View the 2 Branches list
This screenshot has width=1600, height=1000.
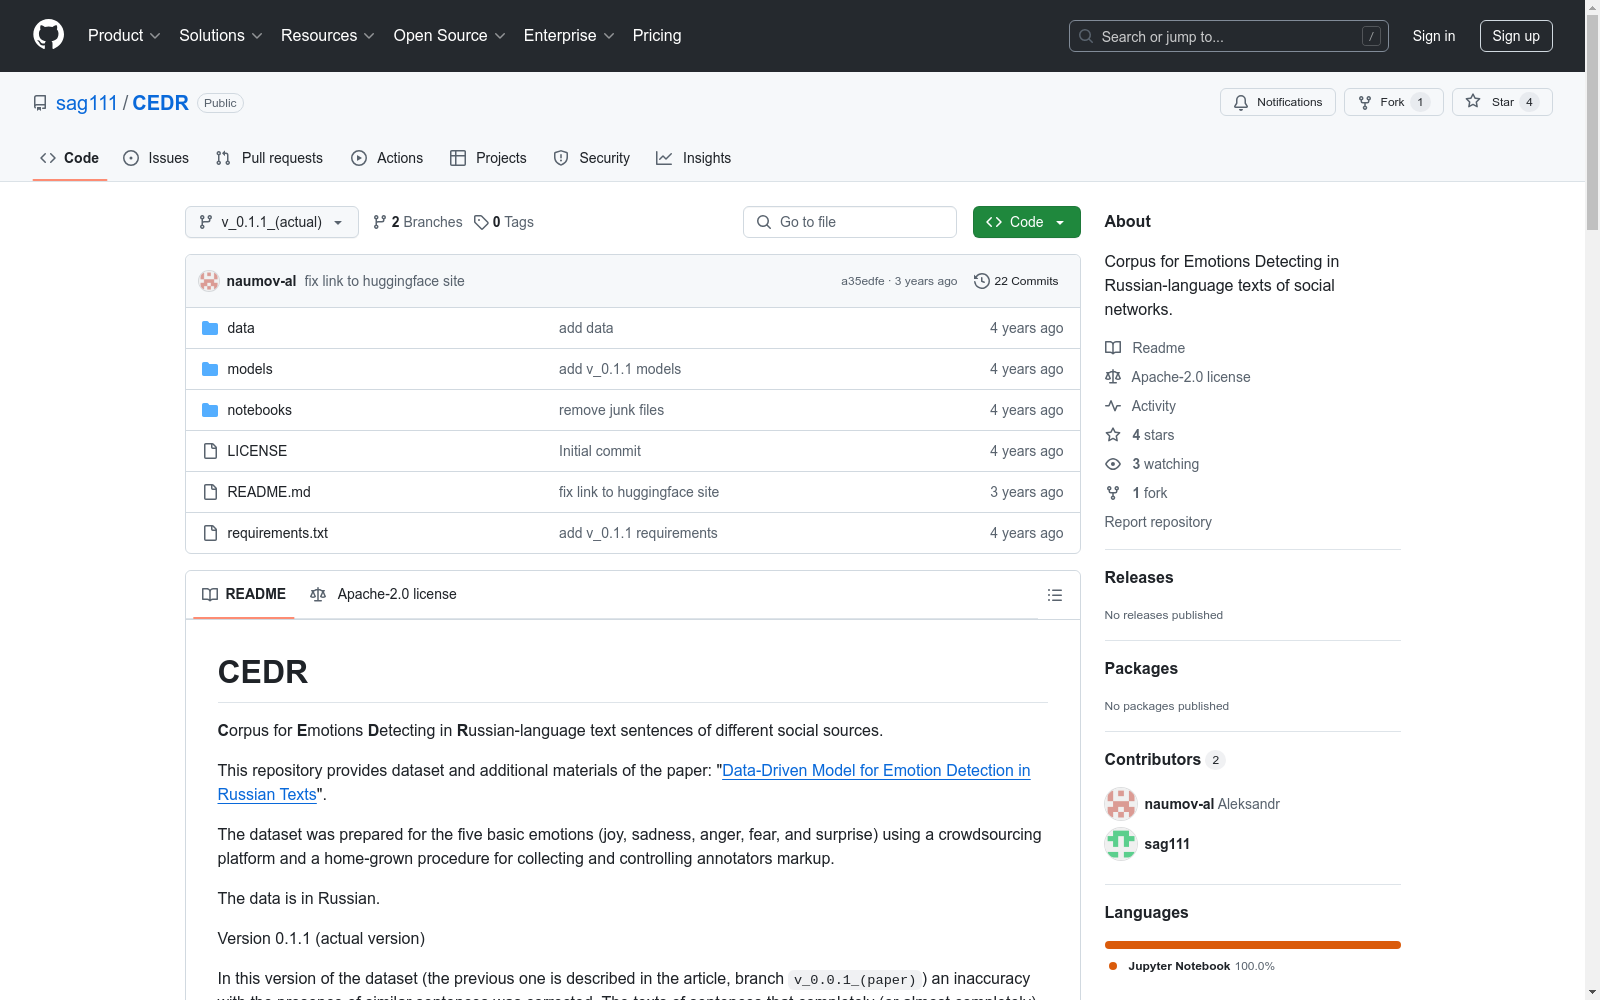417,222
